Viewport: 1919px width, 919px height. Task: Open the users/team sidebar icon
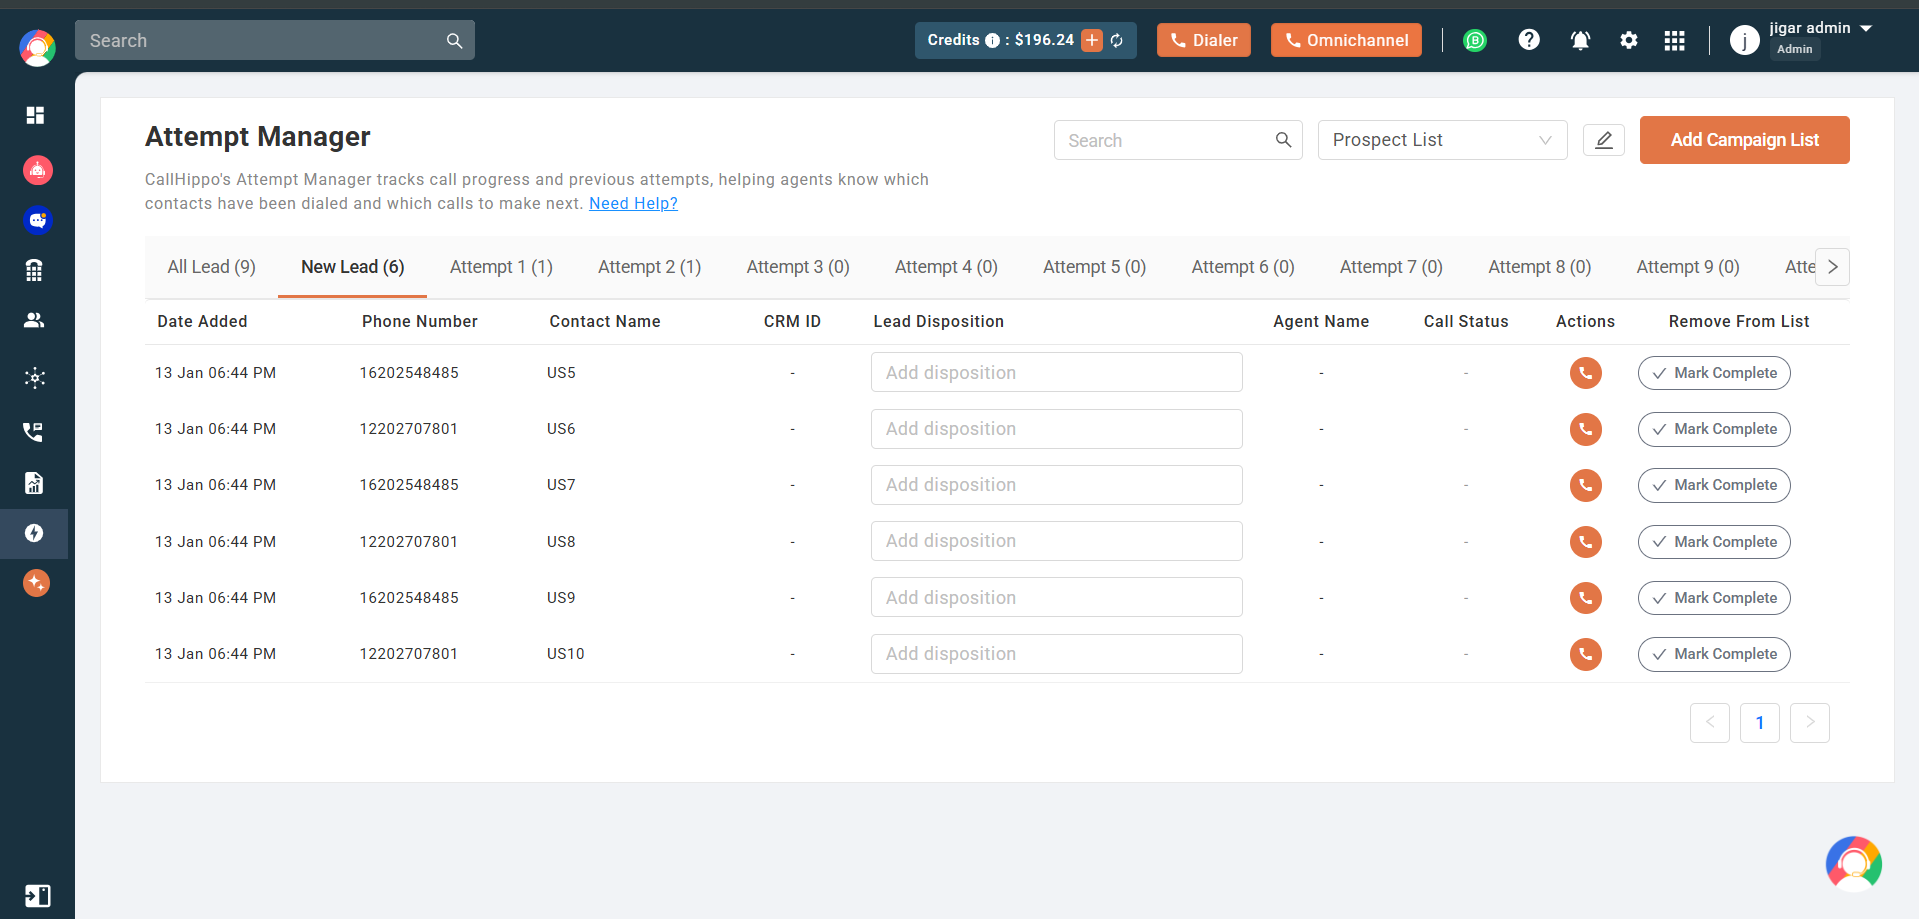click(x=34, y=320)
